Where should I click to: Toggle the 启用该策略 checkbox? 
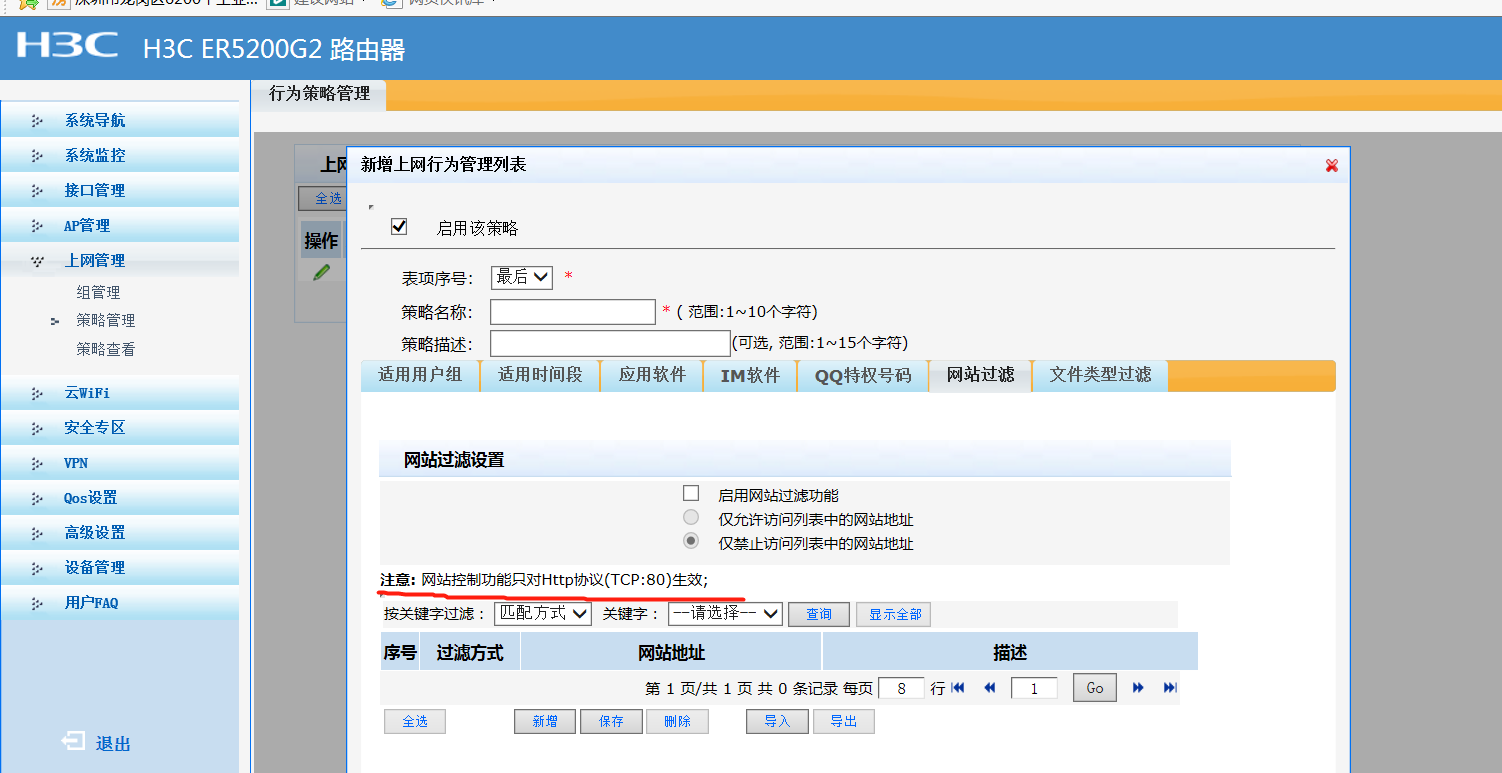(399, 226)
